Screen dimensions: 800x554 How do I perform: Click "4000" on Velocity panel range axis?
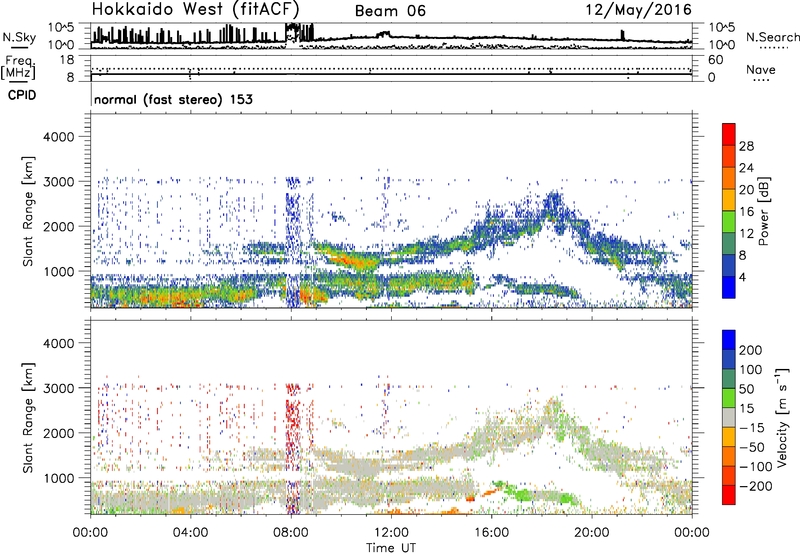[x=58, y=343]
